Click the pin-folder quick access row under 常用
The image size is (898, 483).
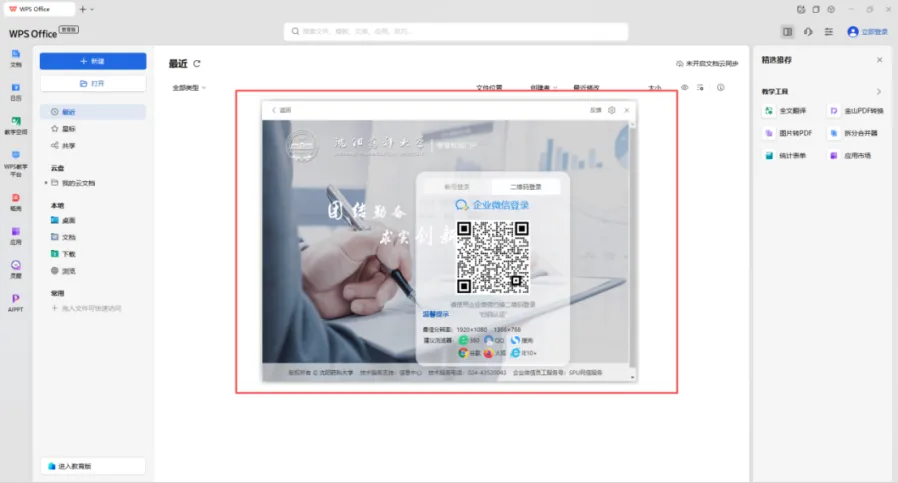coord(87,308)
